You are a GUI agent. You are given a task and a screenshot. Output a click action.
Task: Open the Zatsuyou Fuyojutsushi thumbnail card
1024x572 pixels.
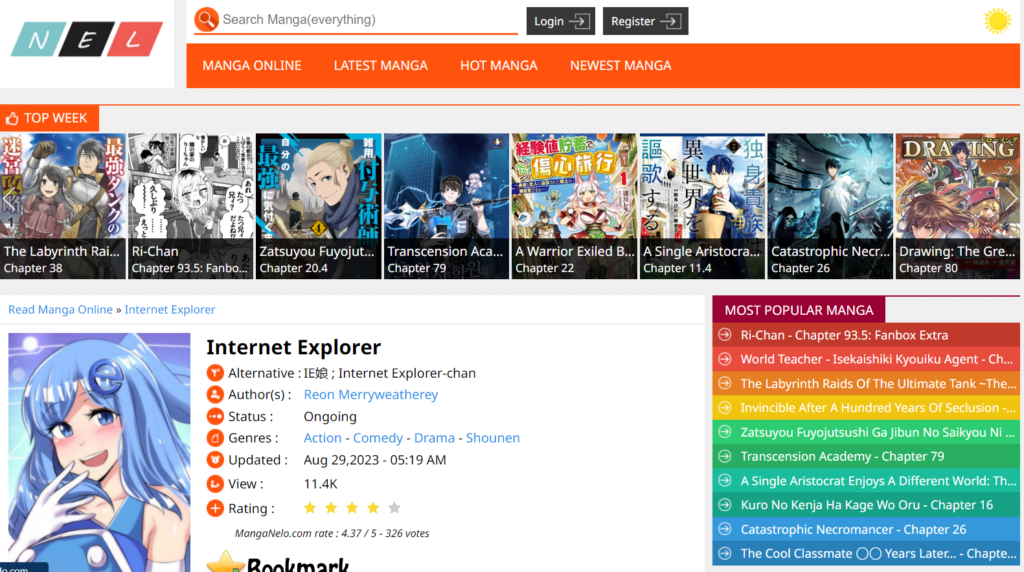click(x=319, y=206)
